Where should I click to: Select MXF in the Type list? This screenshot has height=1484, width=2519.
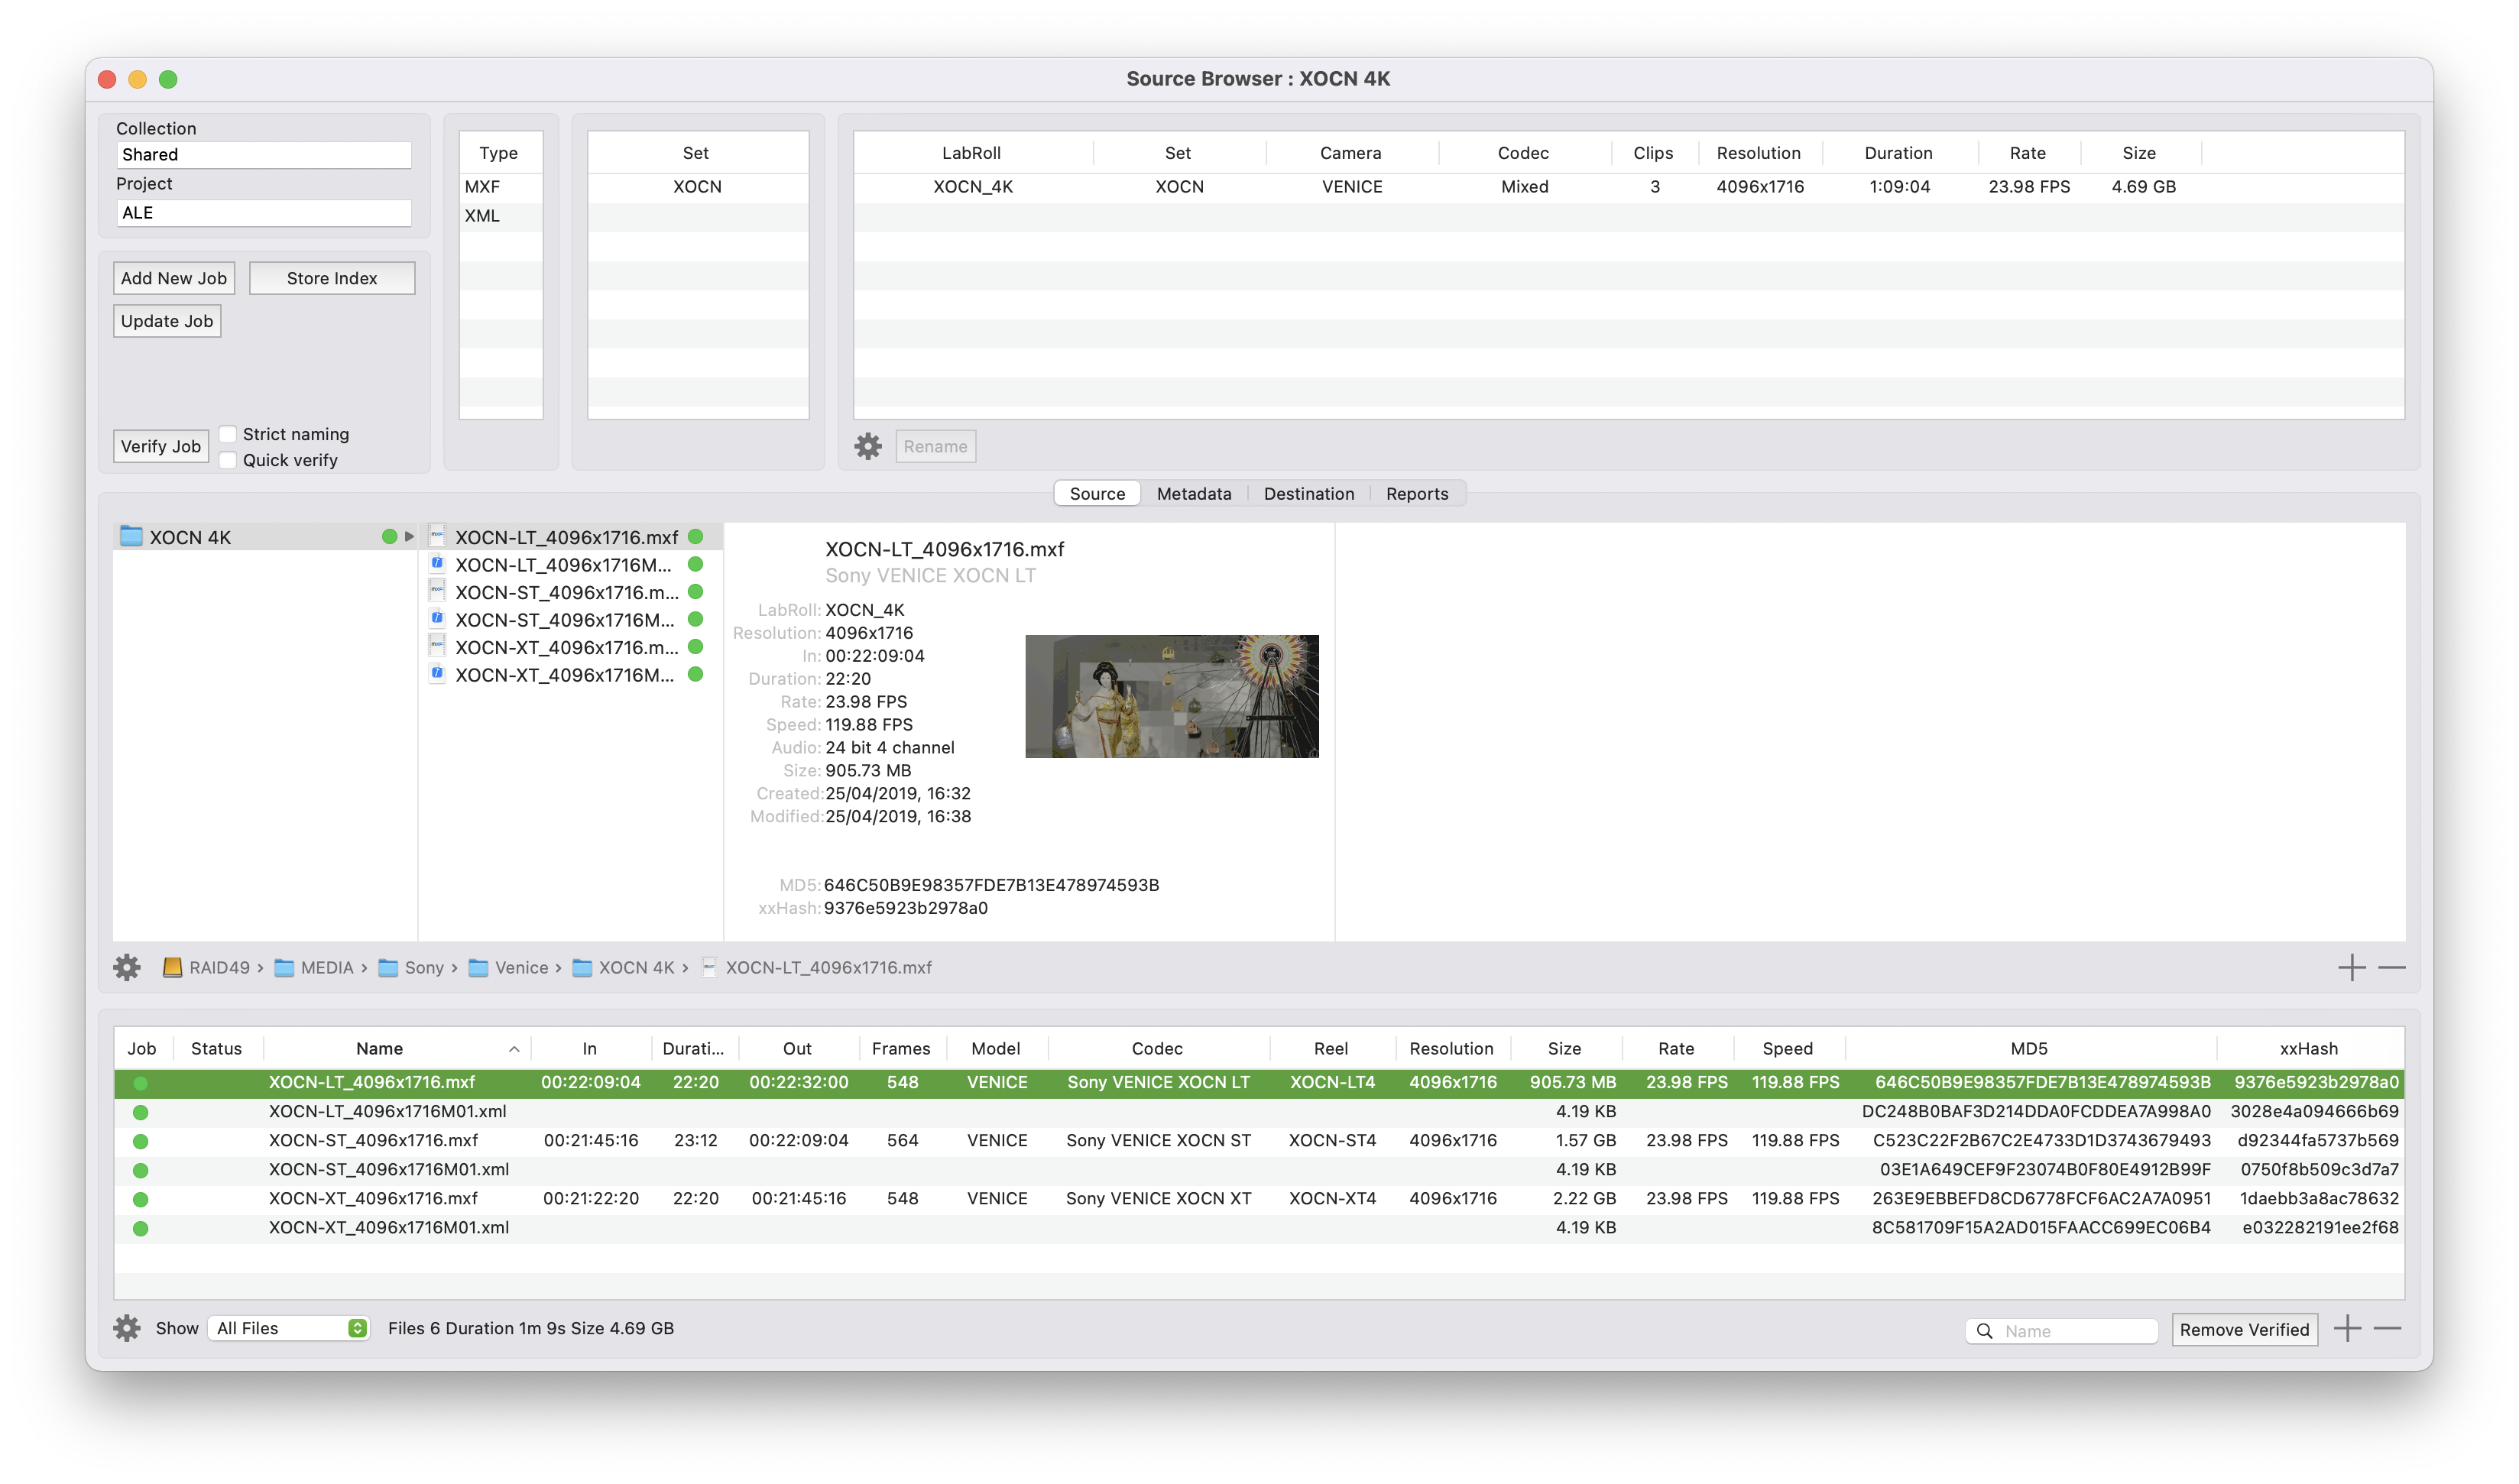(x=501, y=186)
